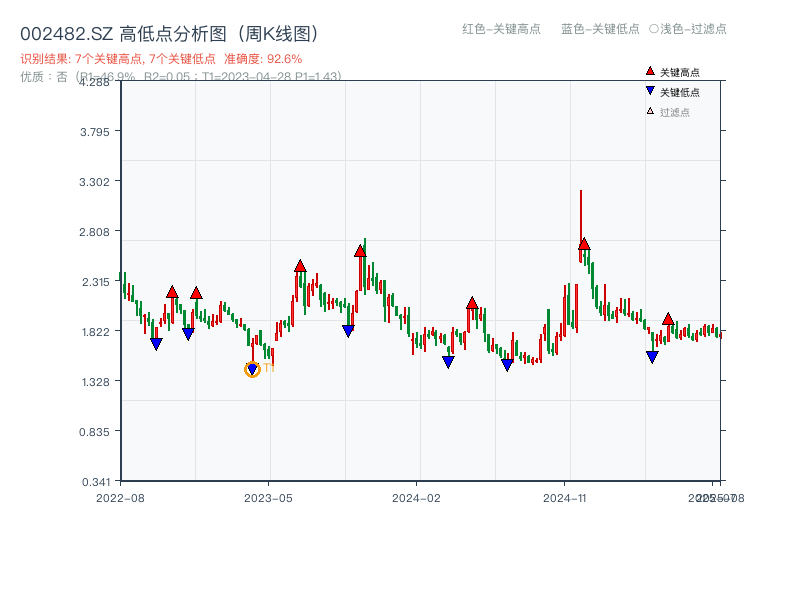This screenshot has width=800, height=600.
Task: Select the red key-high triangle around May 2024
Action: pos(472,303)
